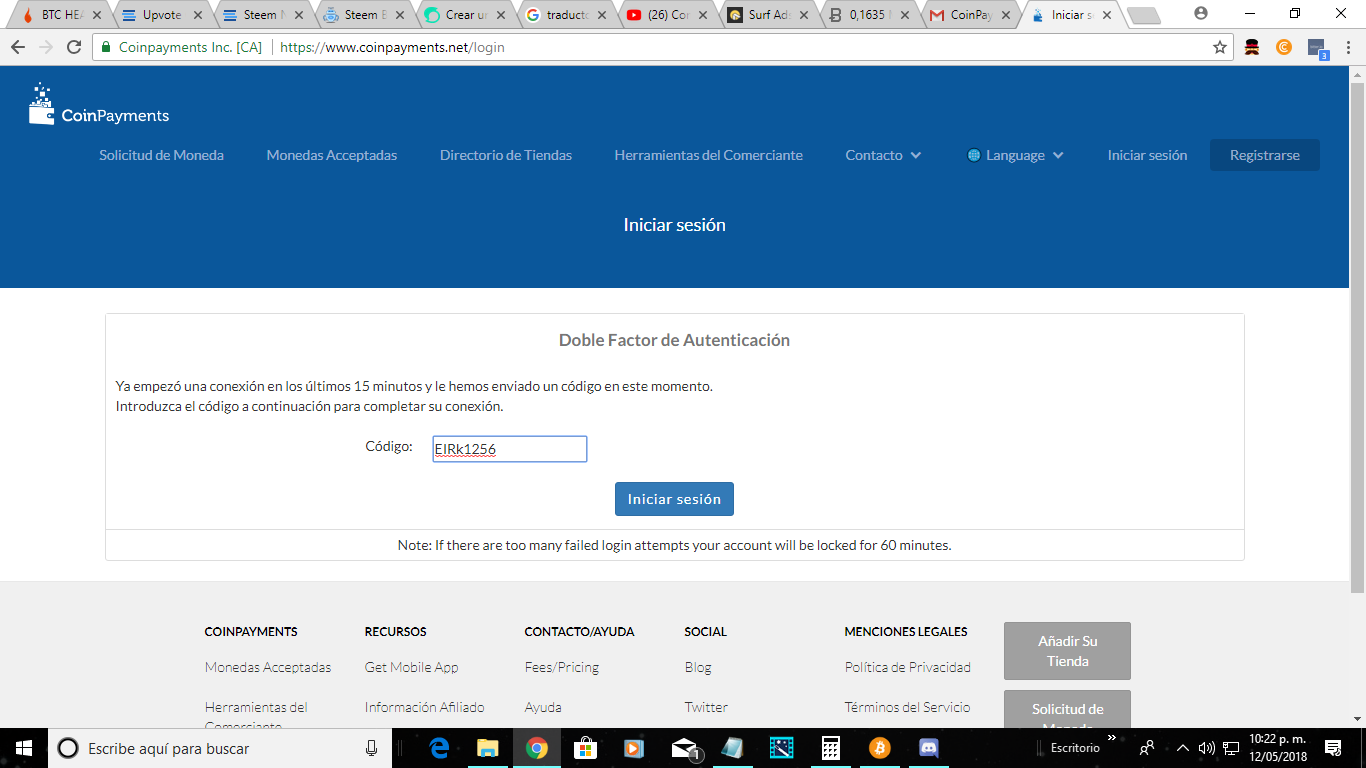Screen dimensions: 1366x768
Task: Go to Directorio de Tiendas
Action: coord(506,155)
